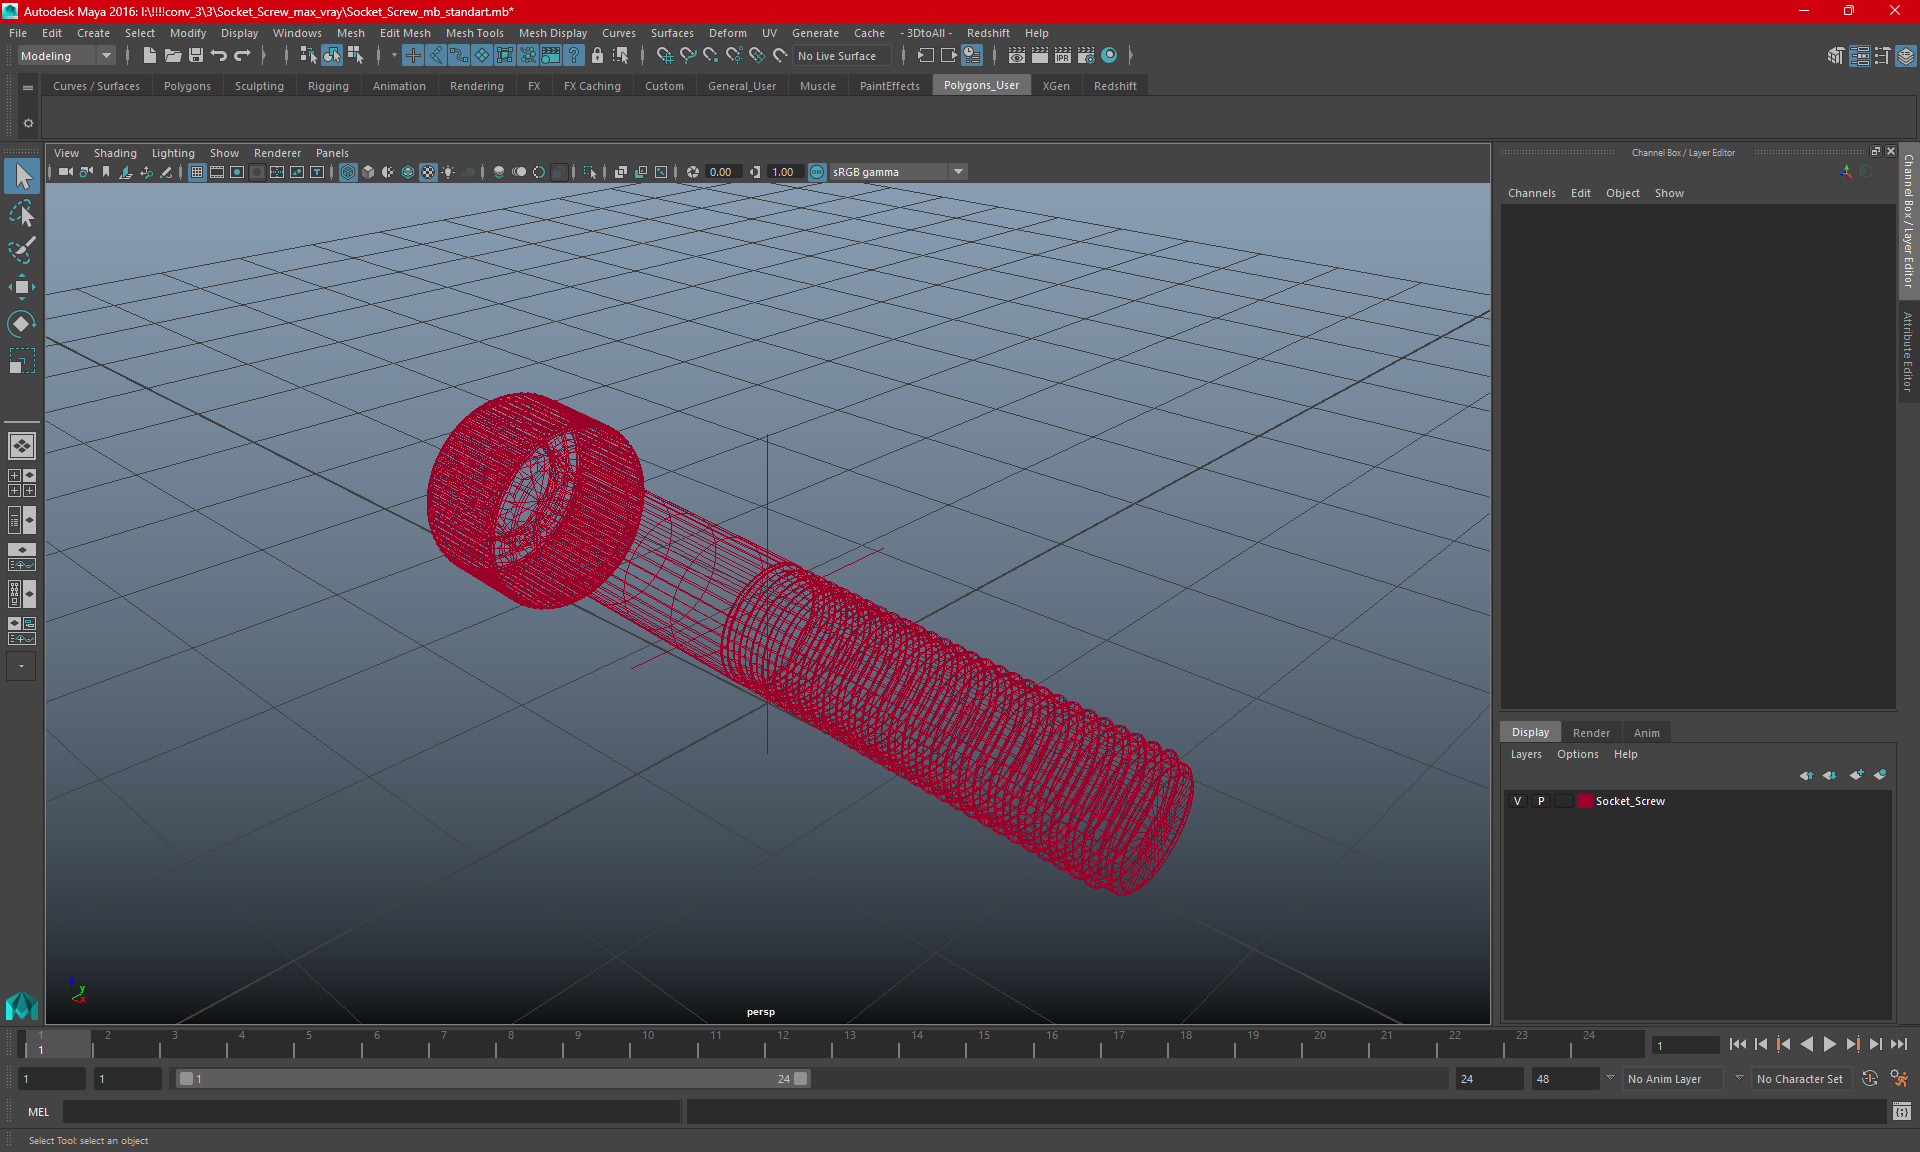Open the Modeling Toolkit panel
Image resolution: width=1920 pixels, height=1152 pixels.
tap(1836, 56)
